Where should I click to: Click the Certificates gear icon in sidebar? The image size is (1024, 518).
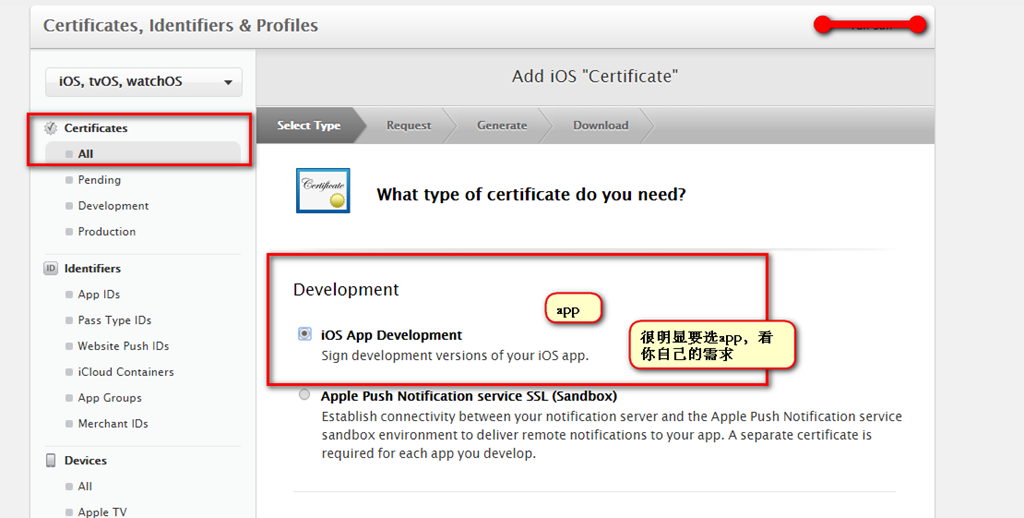point(51,128)
